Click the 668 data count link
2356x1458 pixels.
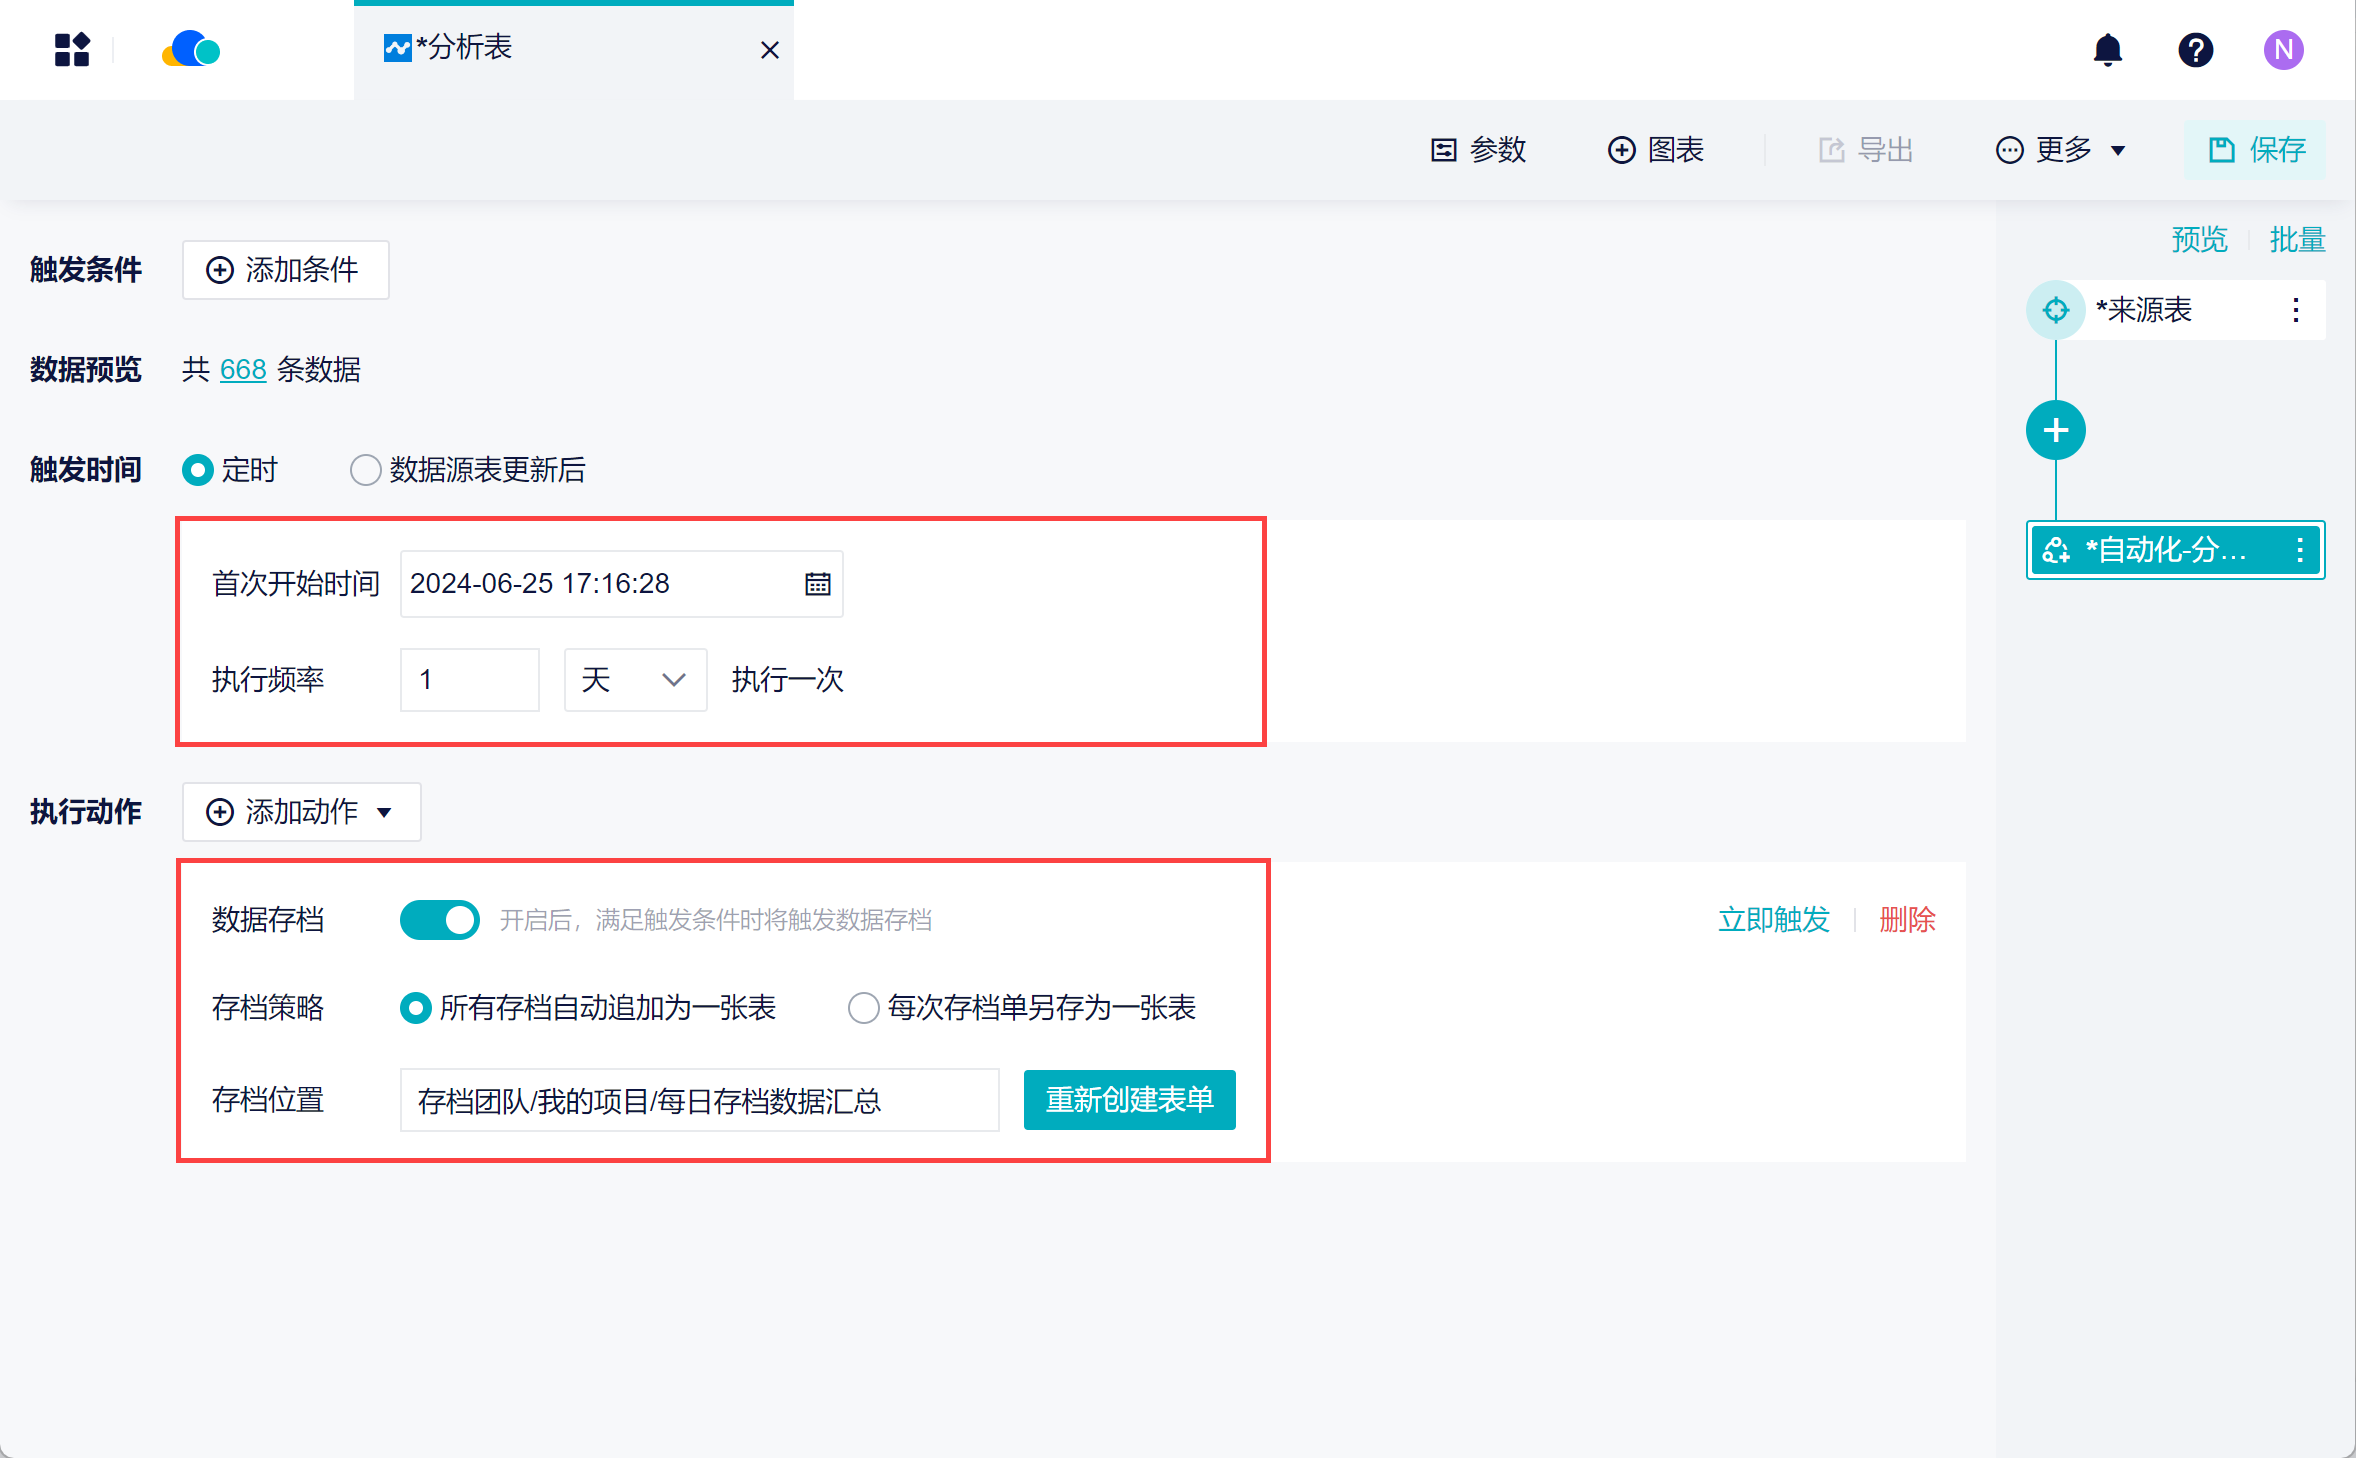coord(243,370)
